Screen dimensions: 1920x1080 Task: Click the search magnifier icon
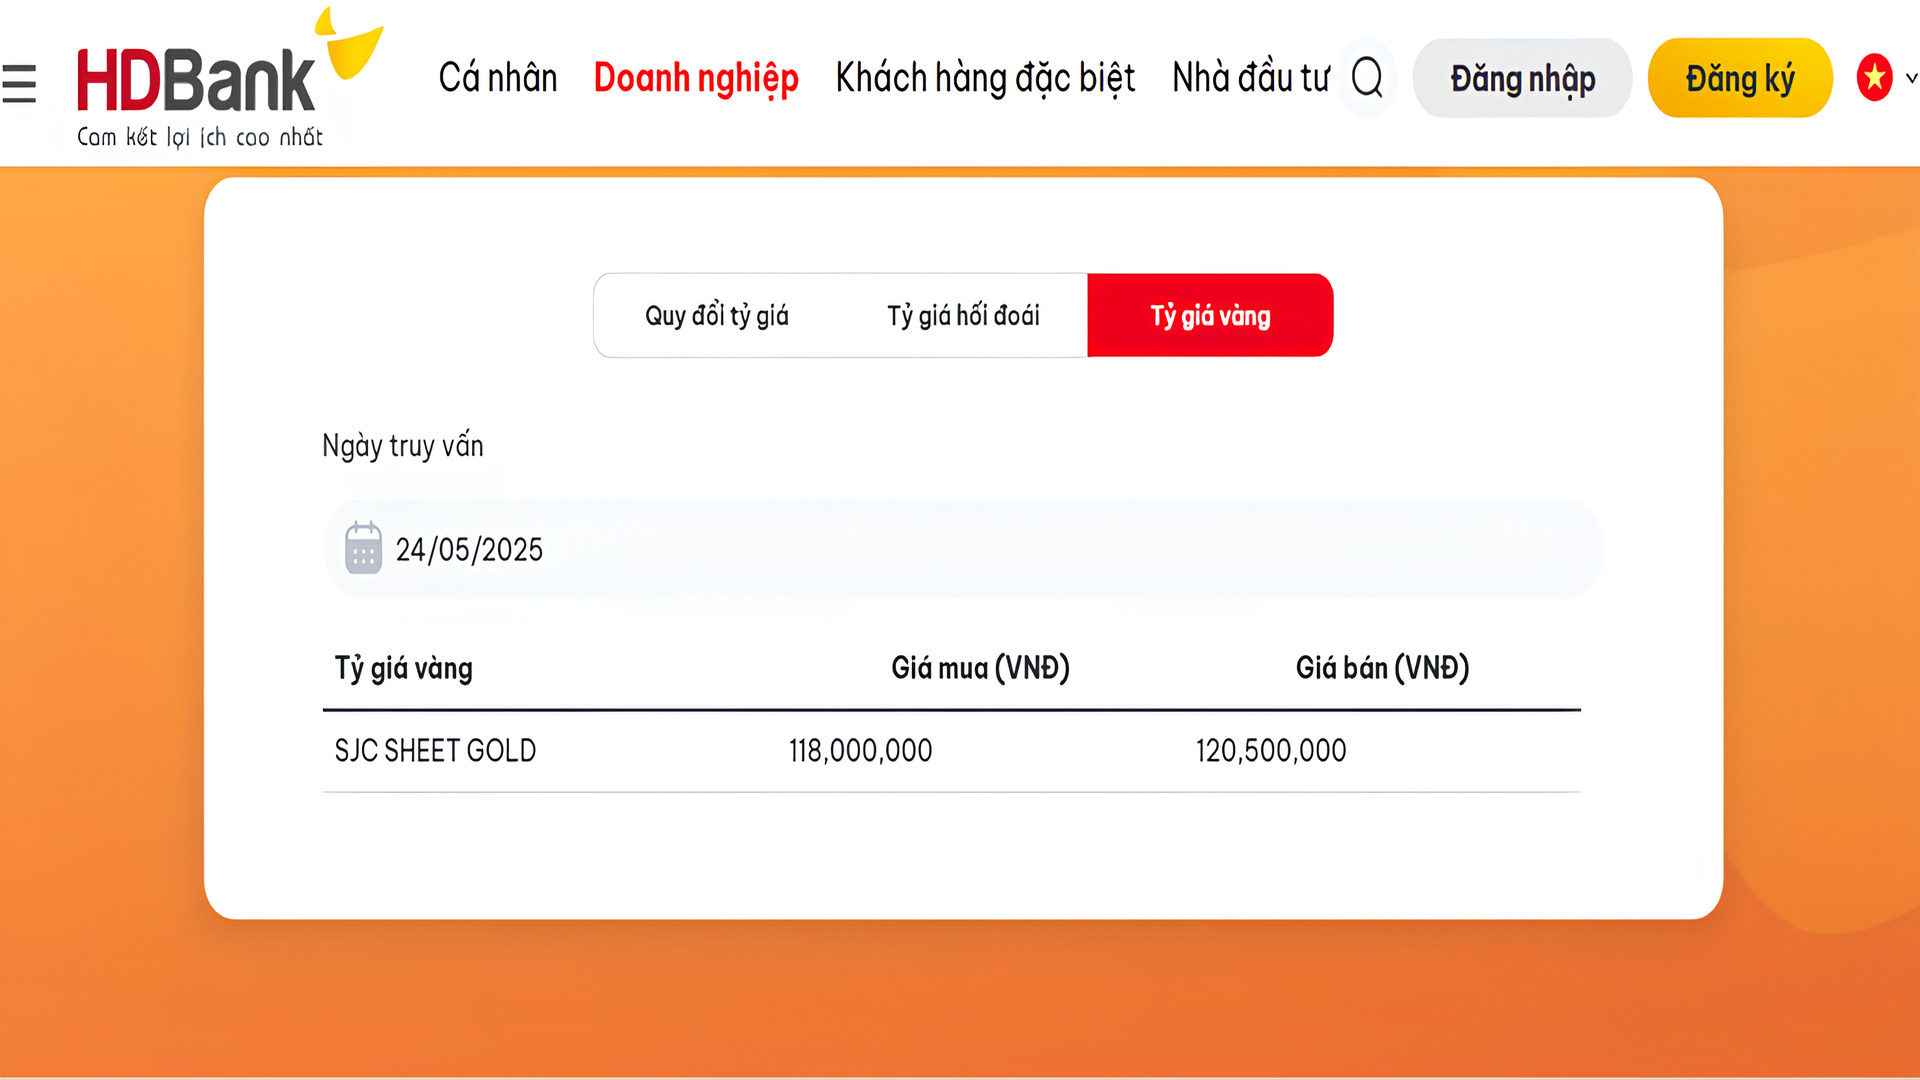[x=1367, y=77]
